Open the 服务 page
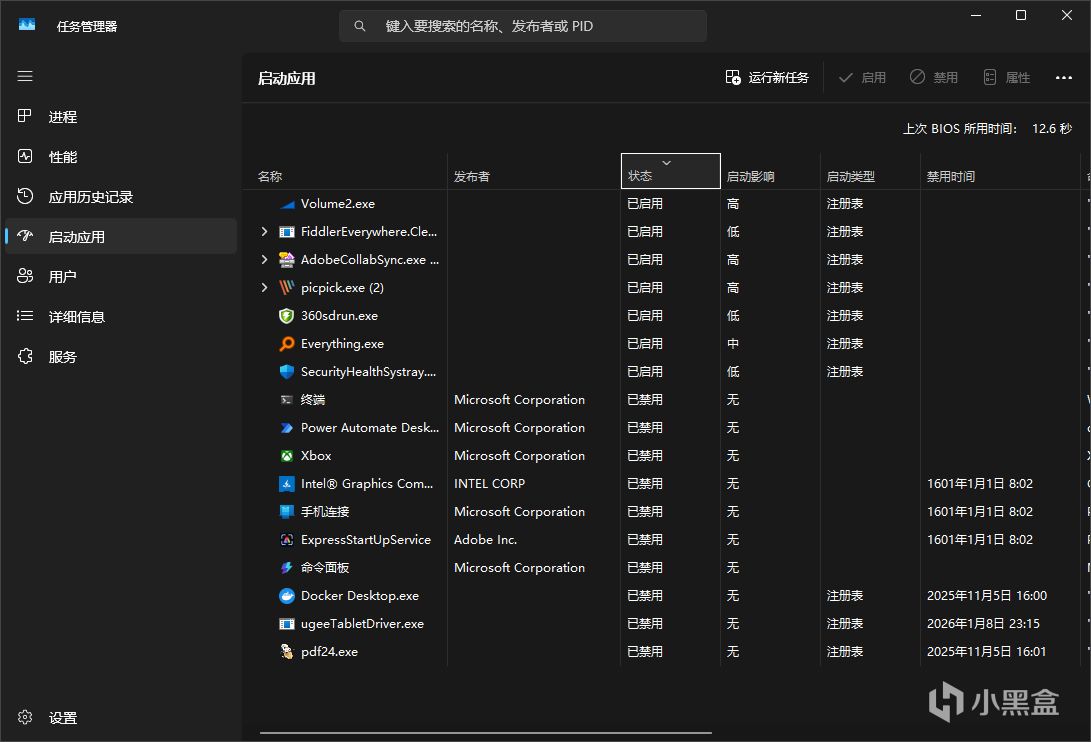Screen dimensions: 1091x742 click(121, 357)
